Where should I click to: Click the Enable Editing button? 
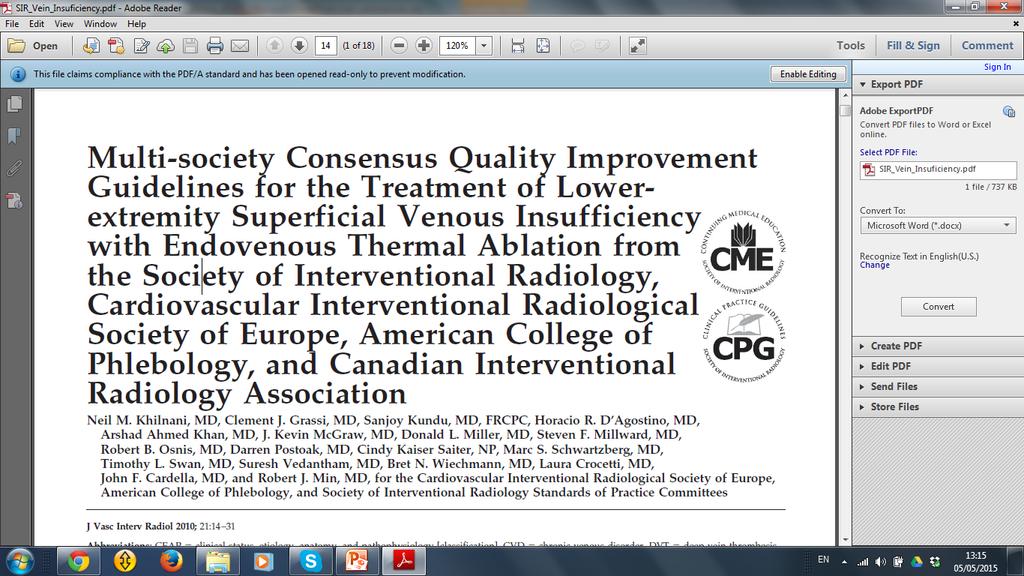point(808,74)
